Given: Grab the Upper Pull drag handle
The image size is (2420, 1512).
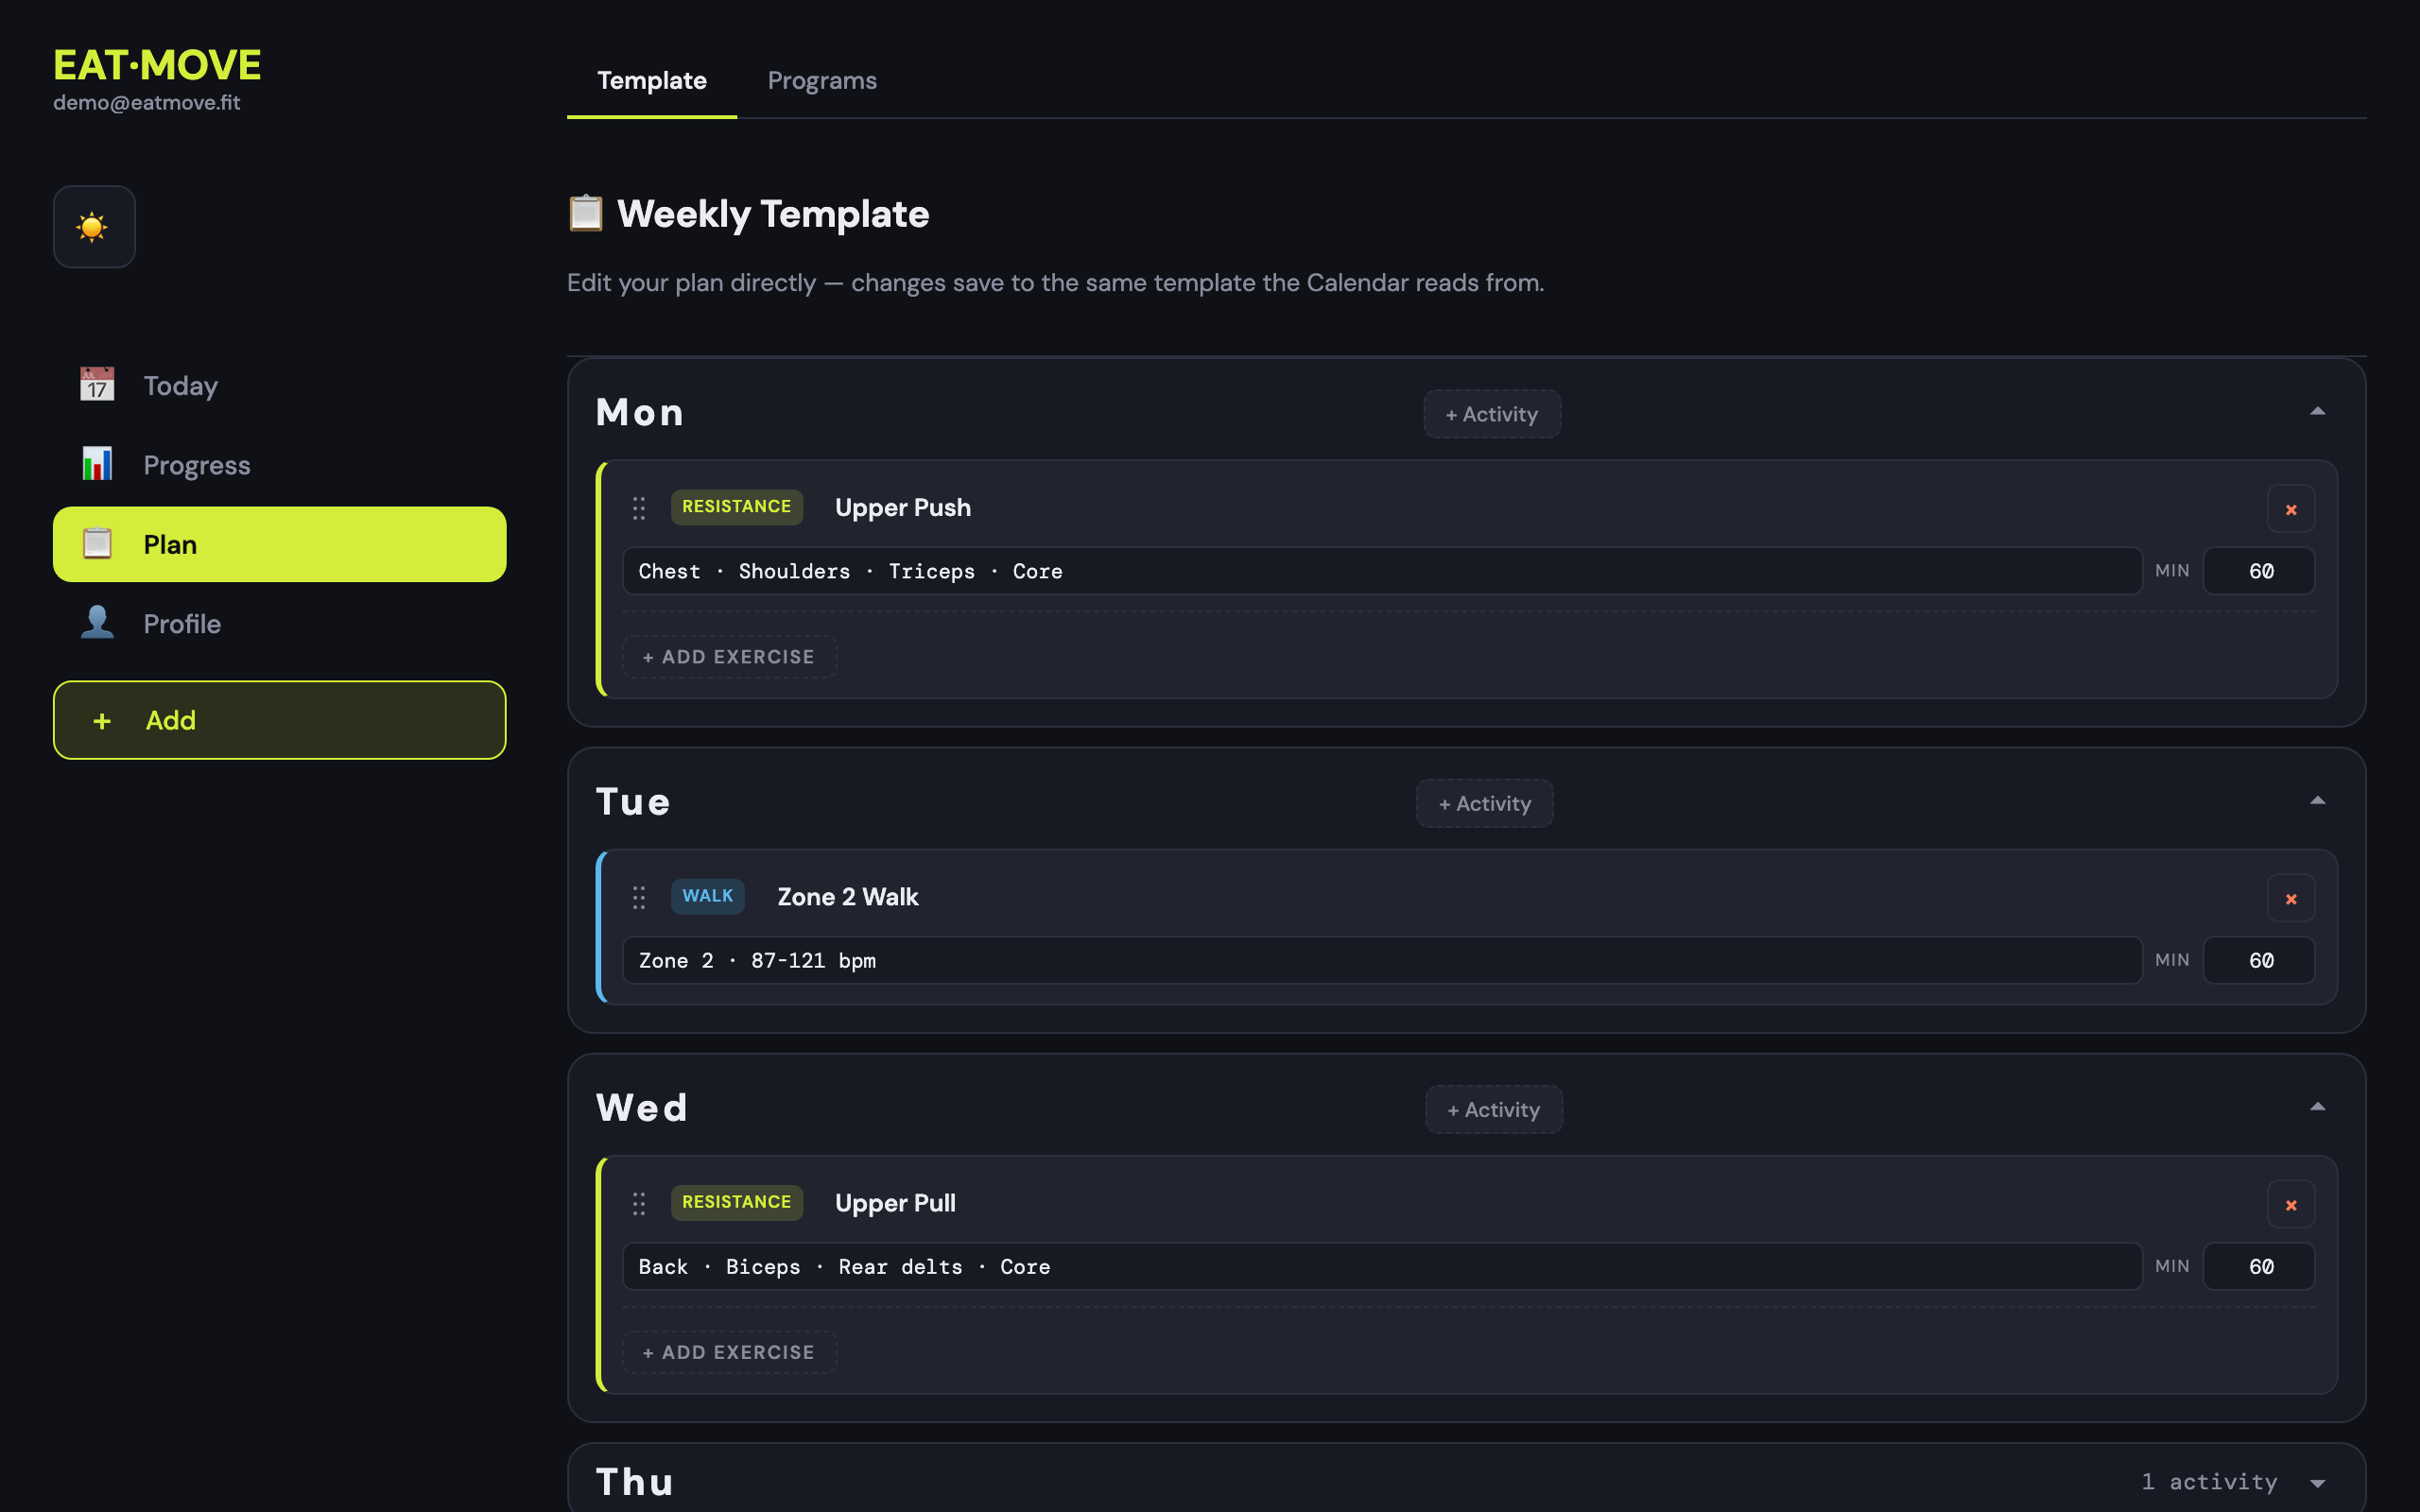Looking at the screenshot, I should coord(639,1203).
